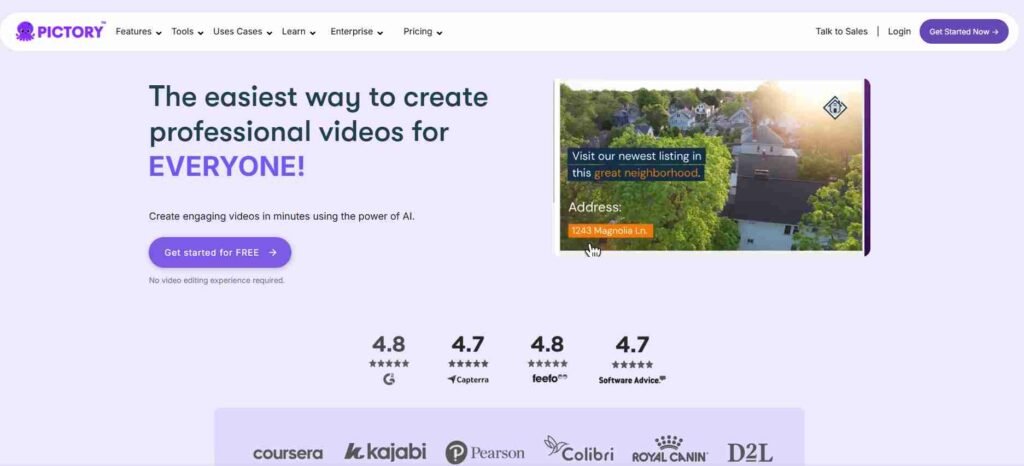Click 'No video editing experience required.' text
Screen dimensions: 1024x466
click(x=217, y=281)
